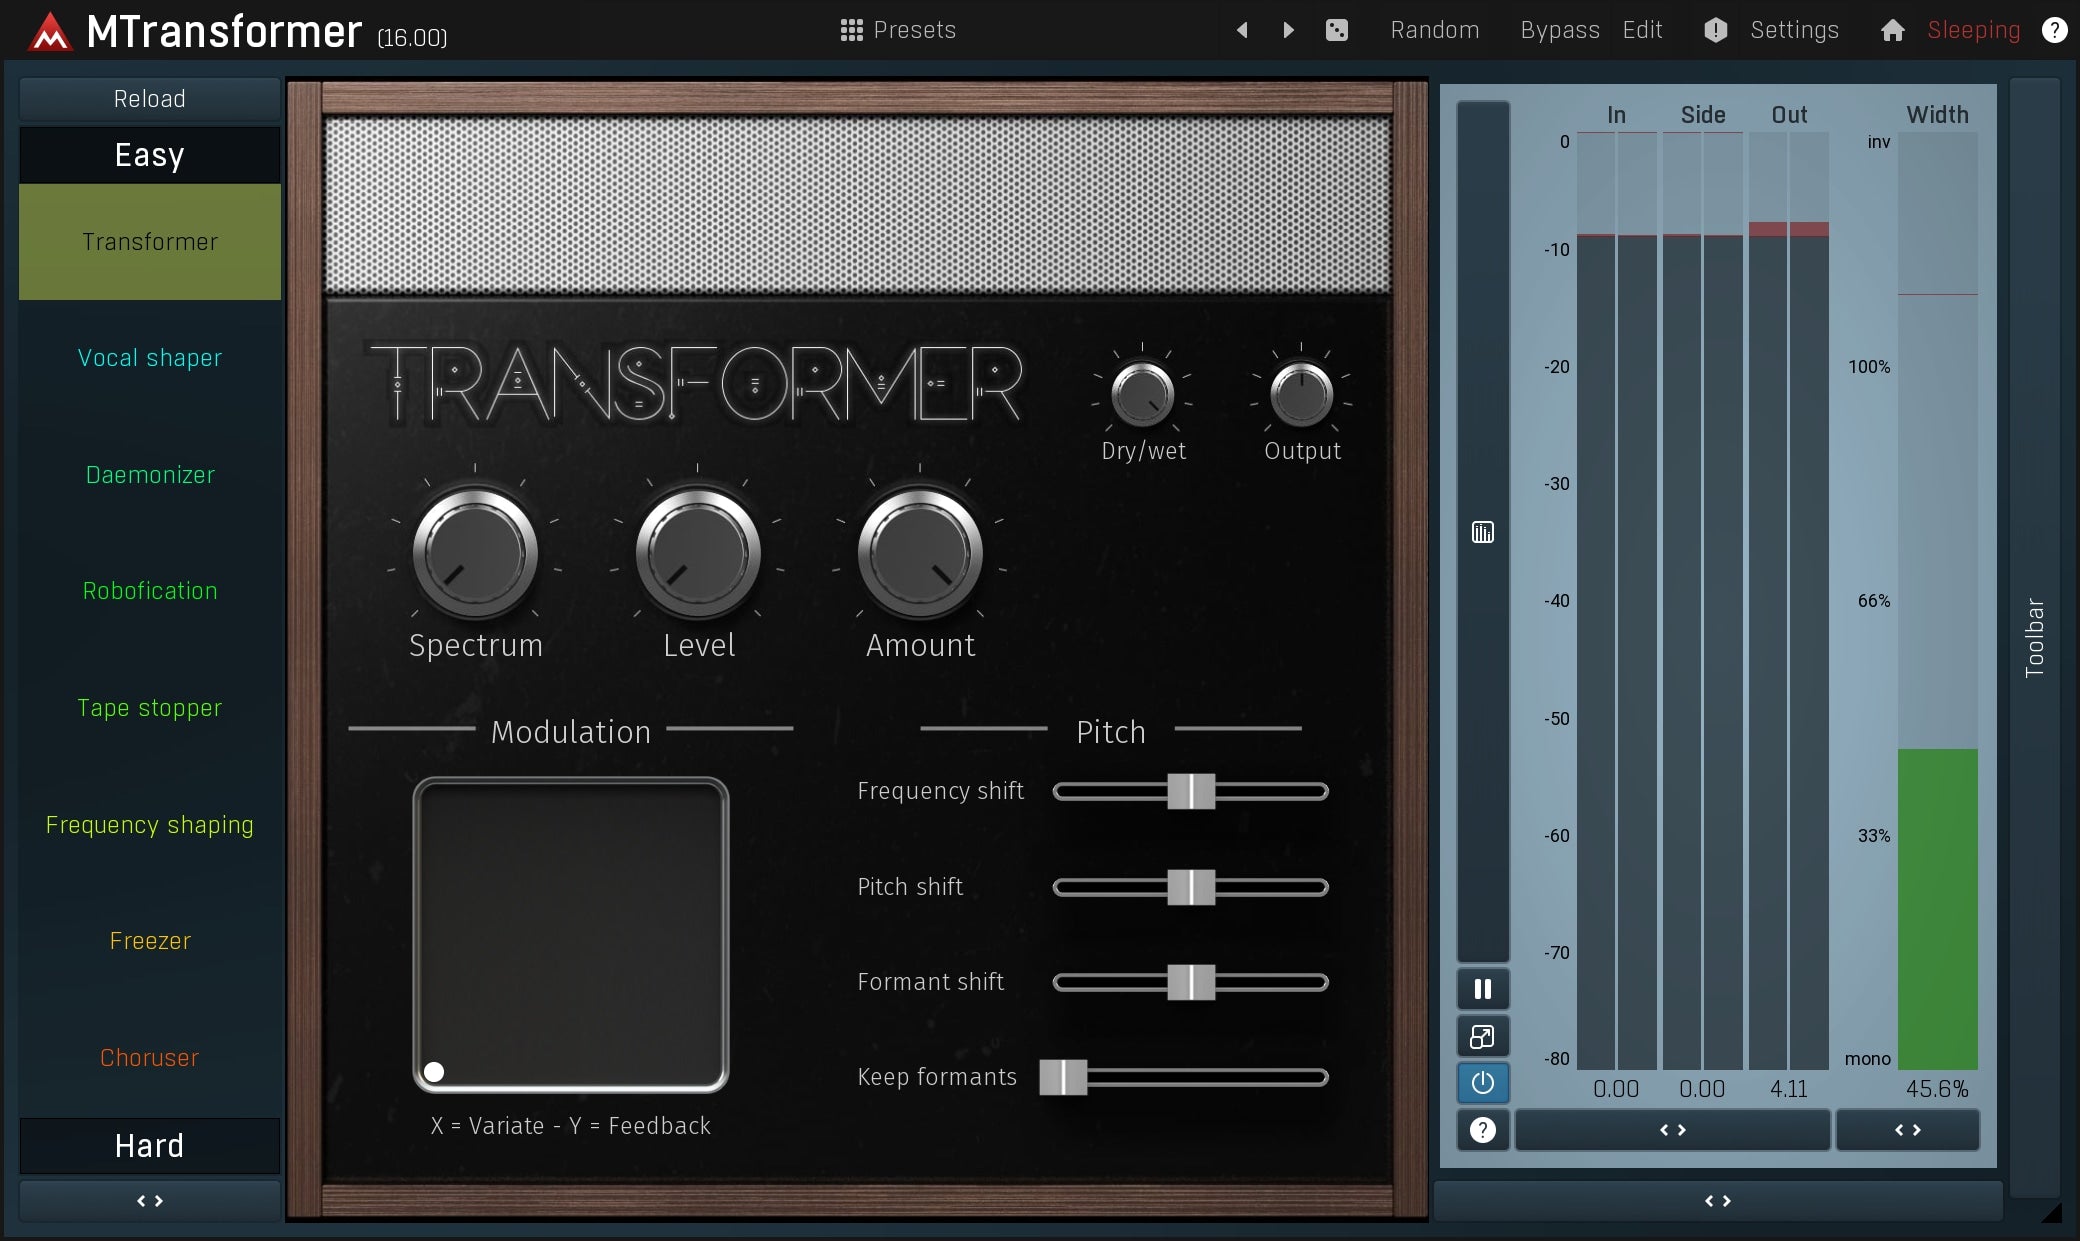Open help via the question mark icon
The width and height of the screenshot is (2080, 1241).
coord(2054,30)
